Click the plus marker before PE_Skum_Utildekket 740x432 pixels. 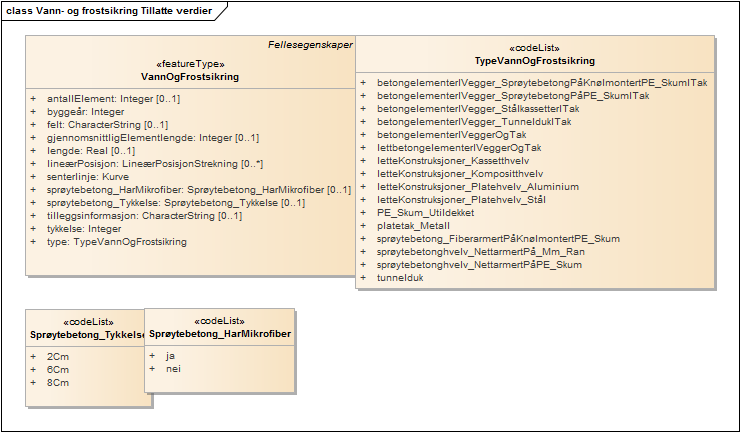click(x=363, y=212)
